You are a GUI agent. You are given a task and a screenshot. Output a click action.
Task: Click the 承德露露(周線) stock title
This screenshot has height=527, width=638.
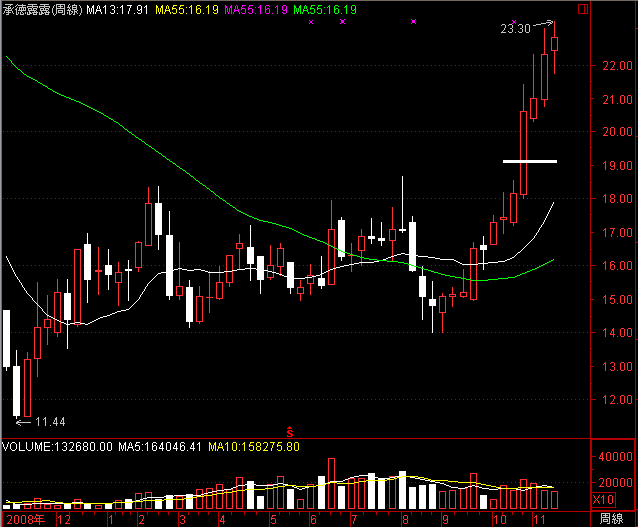click(x=43, y=10)
